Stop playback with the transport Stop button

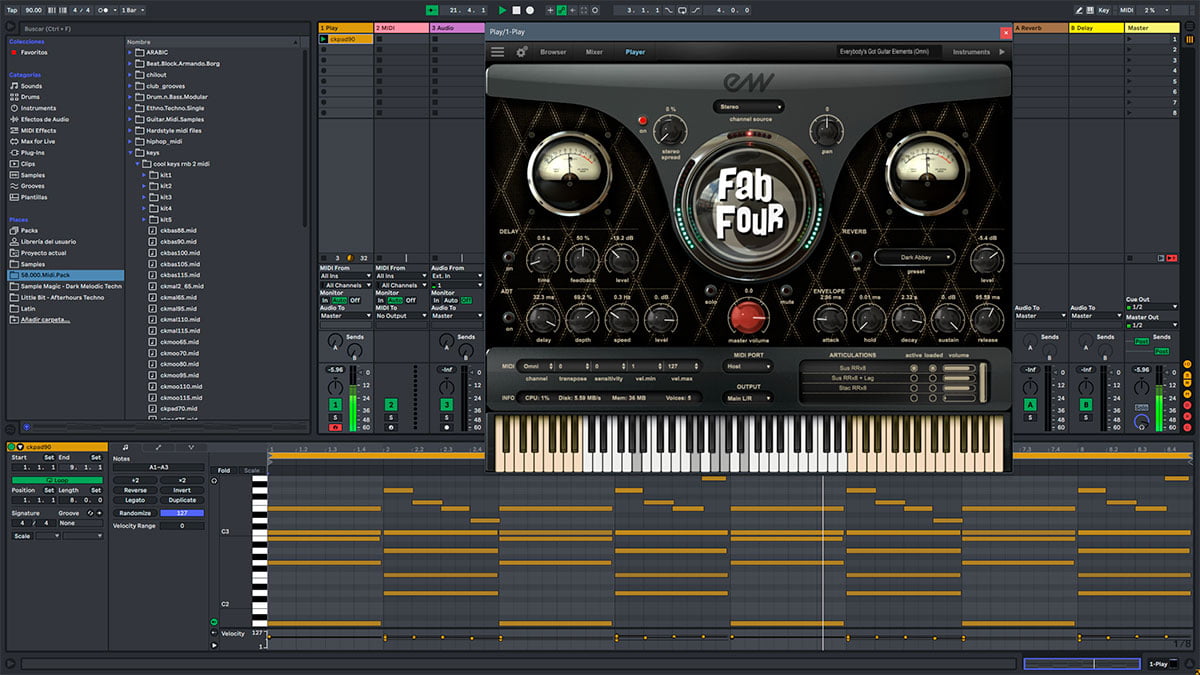[516, 9]
